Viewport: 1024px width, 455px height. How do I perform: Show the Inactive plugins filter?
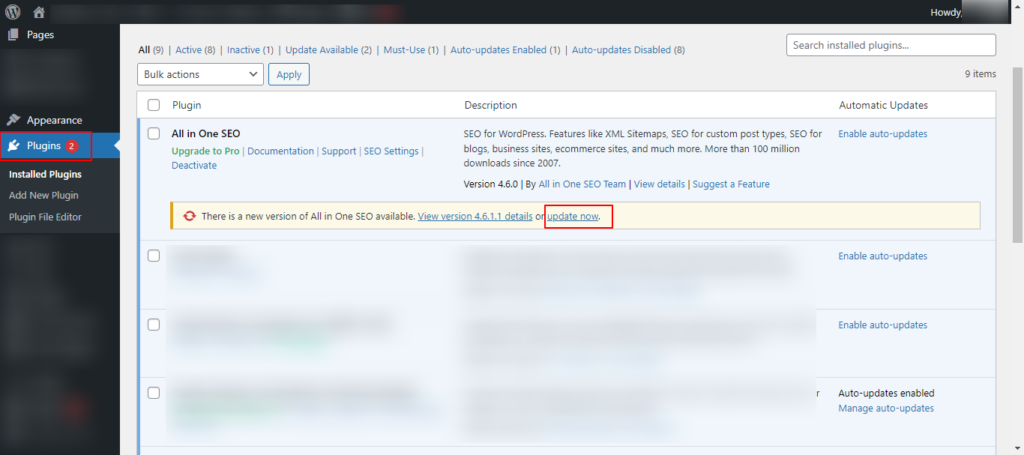pyautogui.click(x=250, y=49)
